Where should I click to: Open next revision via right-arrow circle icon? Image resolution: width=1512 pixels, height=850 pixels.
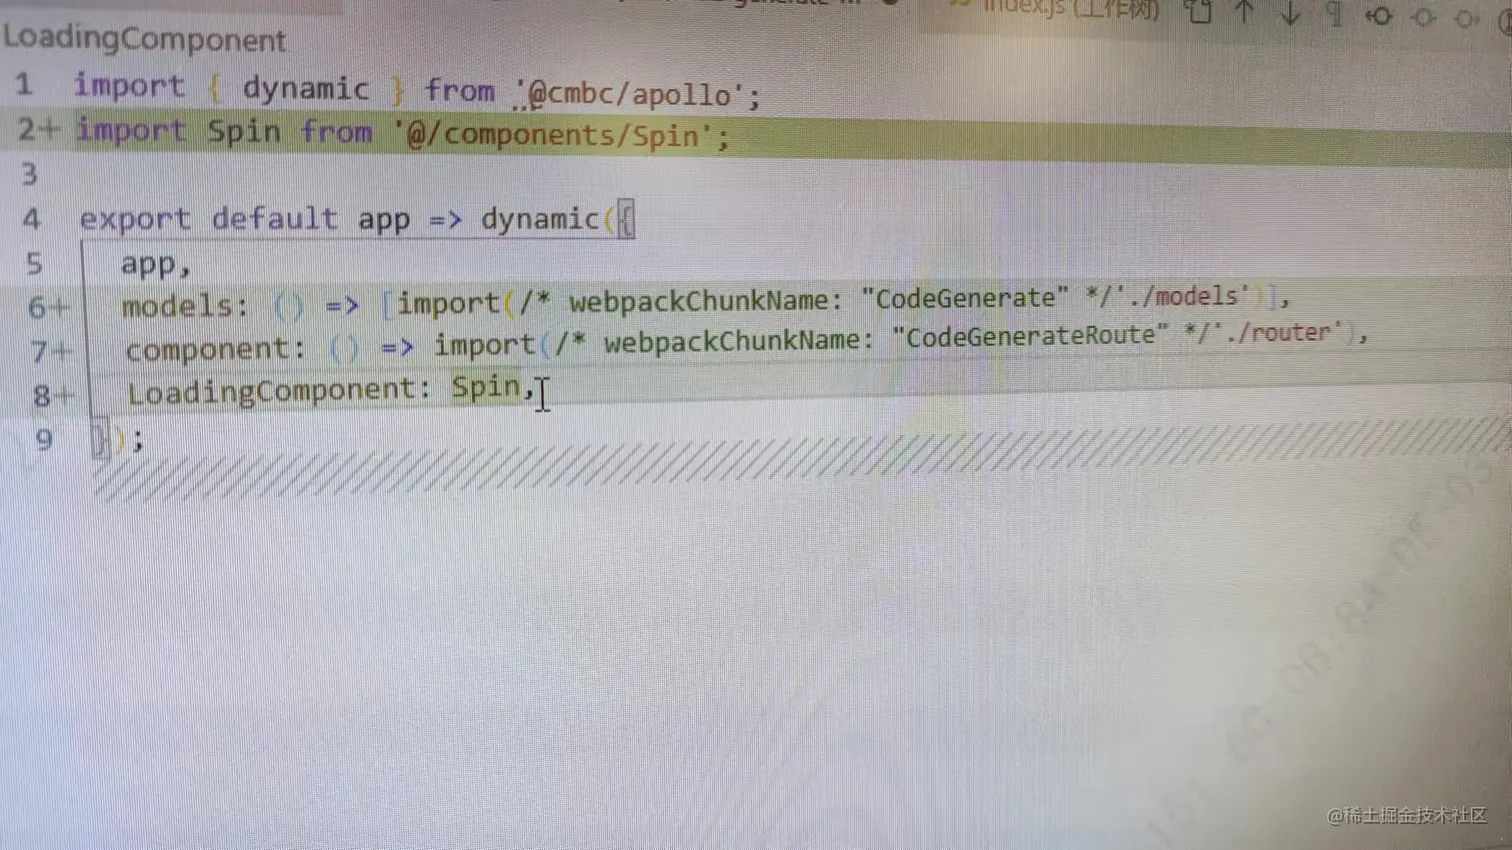coord(1467,18)
